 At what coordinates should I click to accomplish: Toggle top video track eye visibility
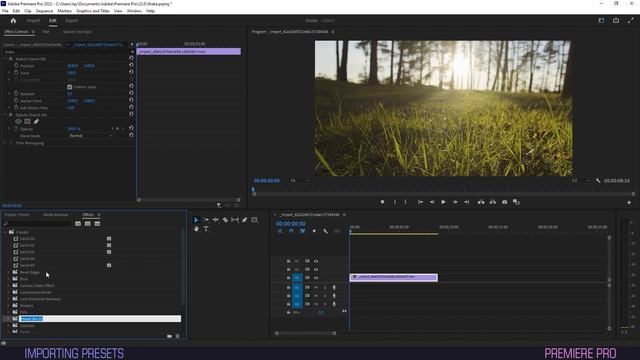pyautogui.click(x=316, y=261)
